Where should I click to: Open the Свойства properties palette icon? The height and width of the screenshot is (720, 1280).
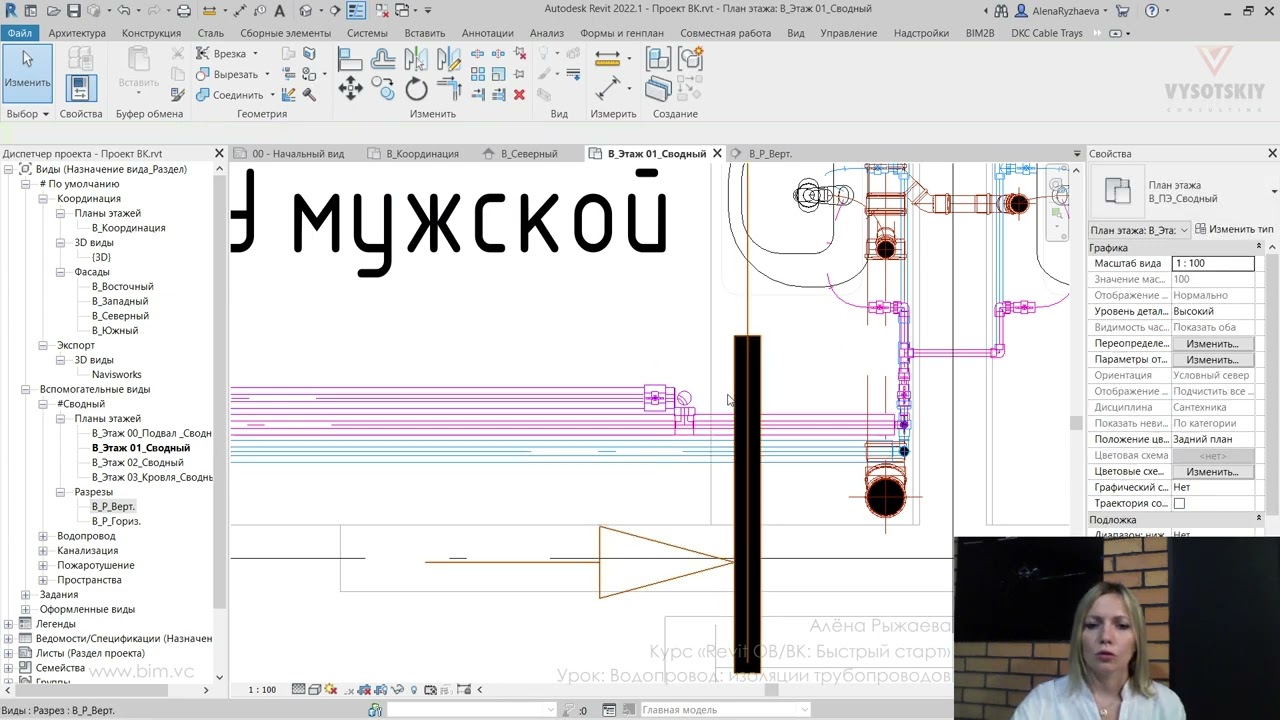[x=80, y=88]
